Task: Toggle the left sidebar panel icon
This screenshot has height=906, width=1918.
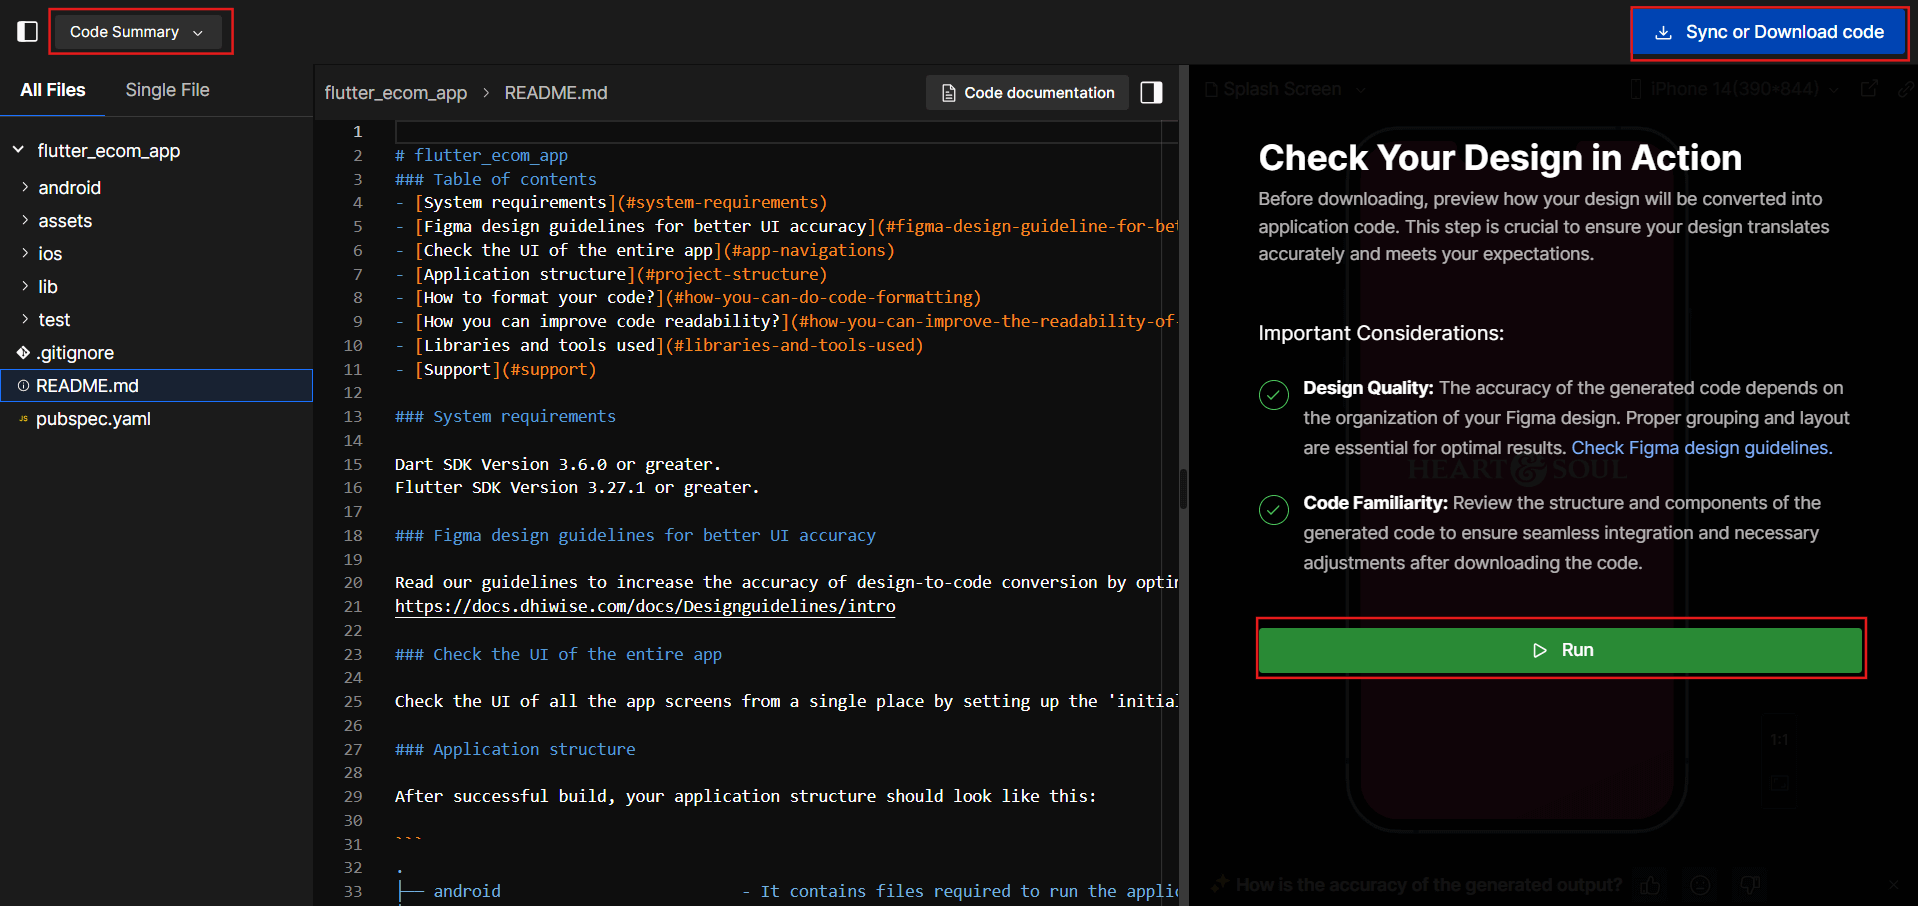Action: [28, 32]
